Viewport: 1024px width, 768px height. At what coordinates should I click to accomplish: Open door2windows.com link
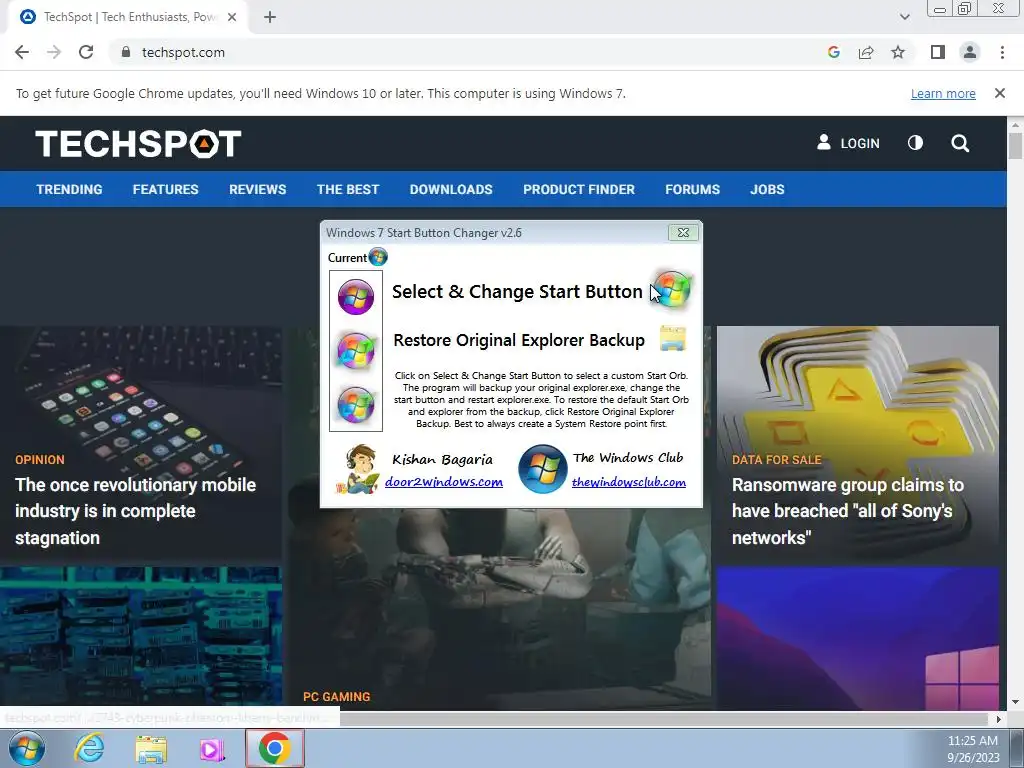[x=443, y=482]
